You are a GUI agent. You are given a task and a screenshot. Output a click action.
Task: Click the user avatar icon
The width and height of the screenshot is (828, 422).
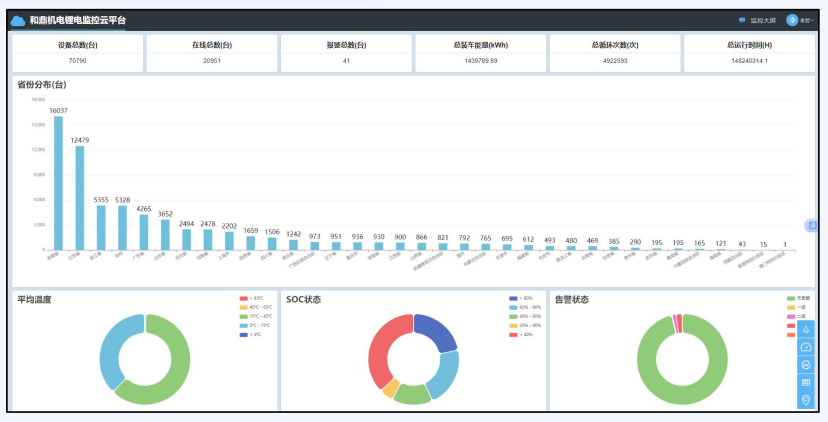coord(792,20)
